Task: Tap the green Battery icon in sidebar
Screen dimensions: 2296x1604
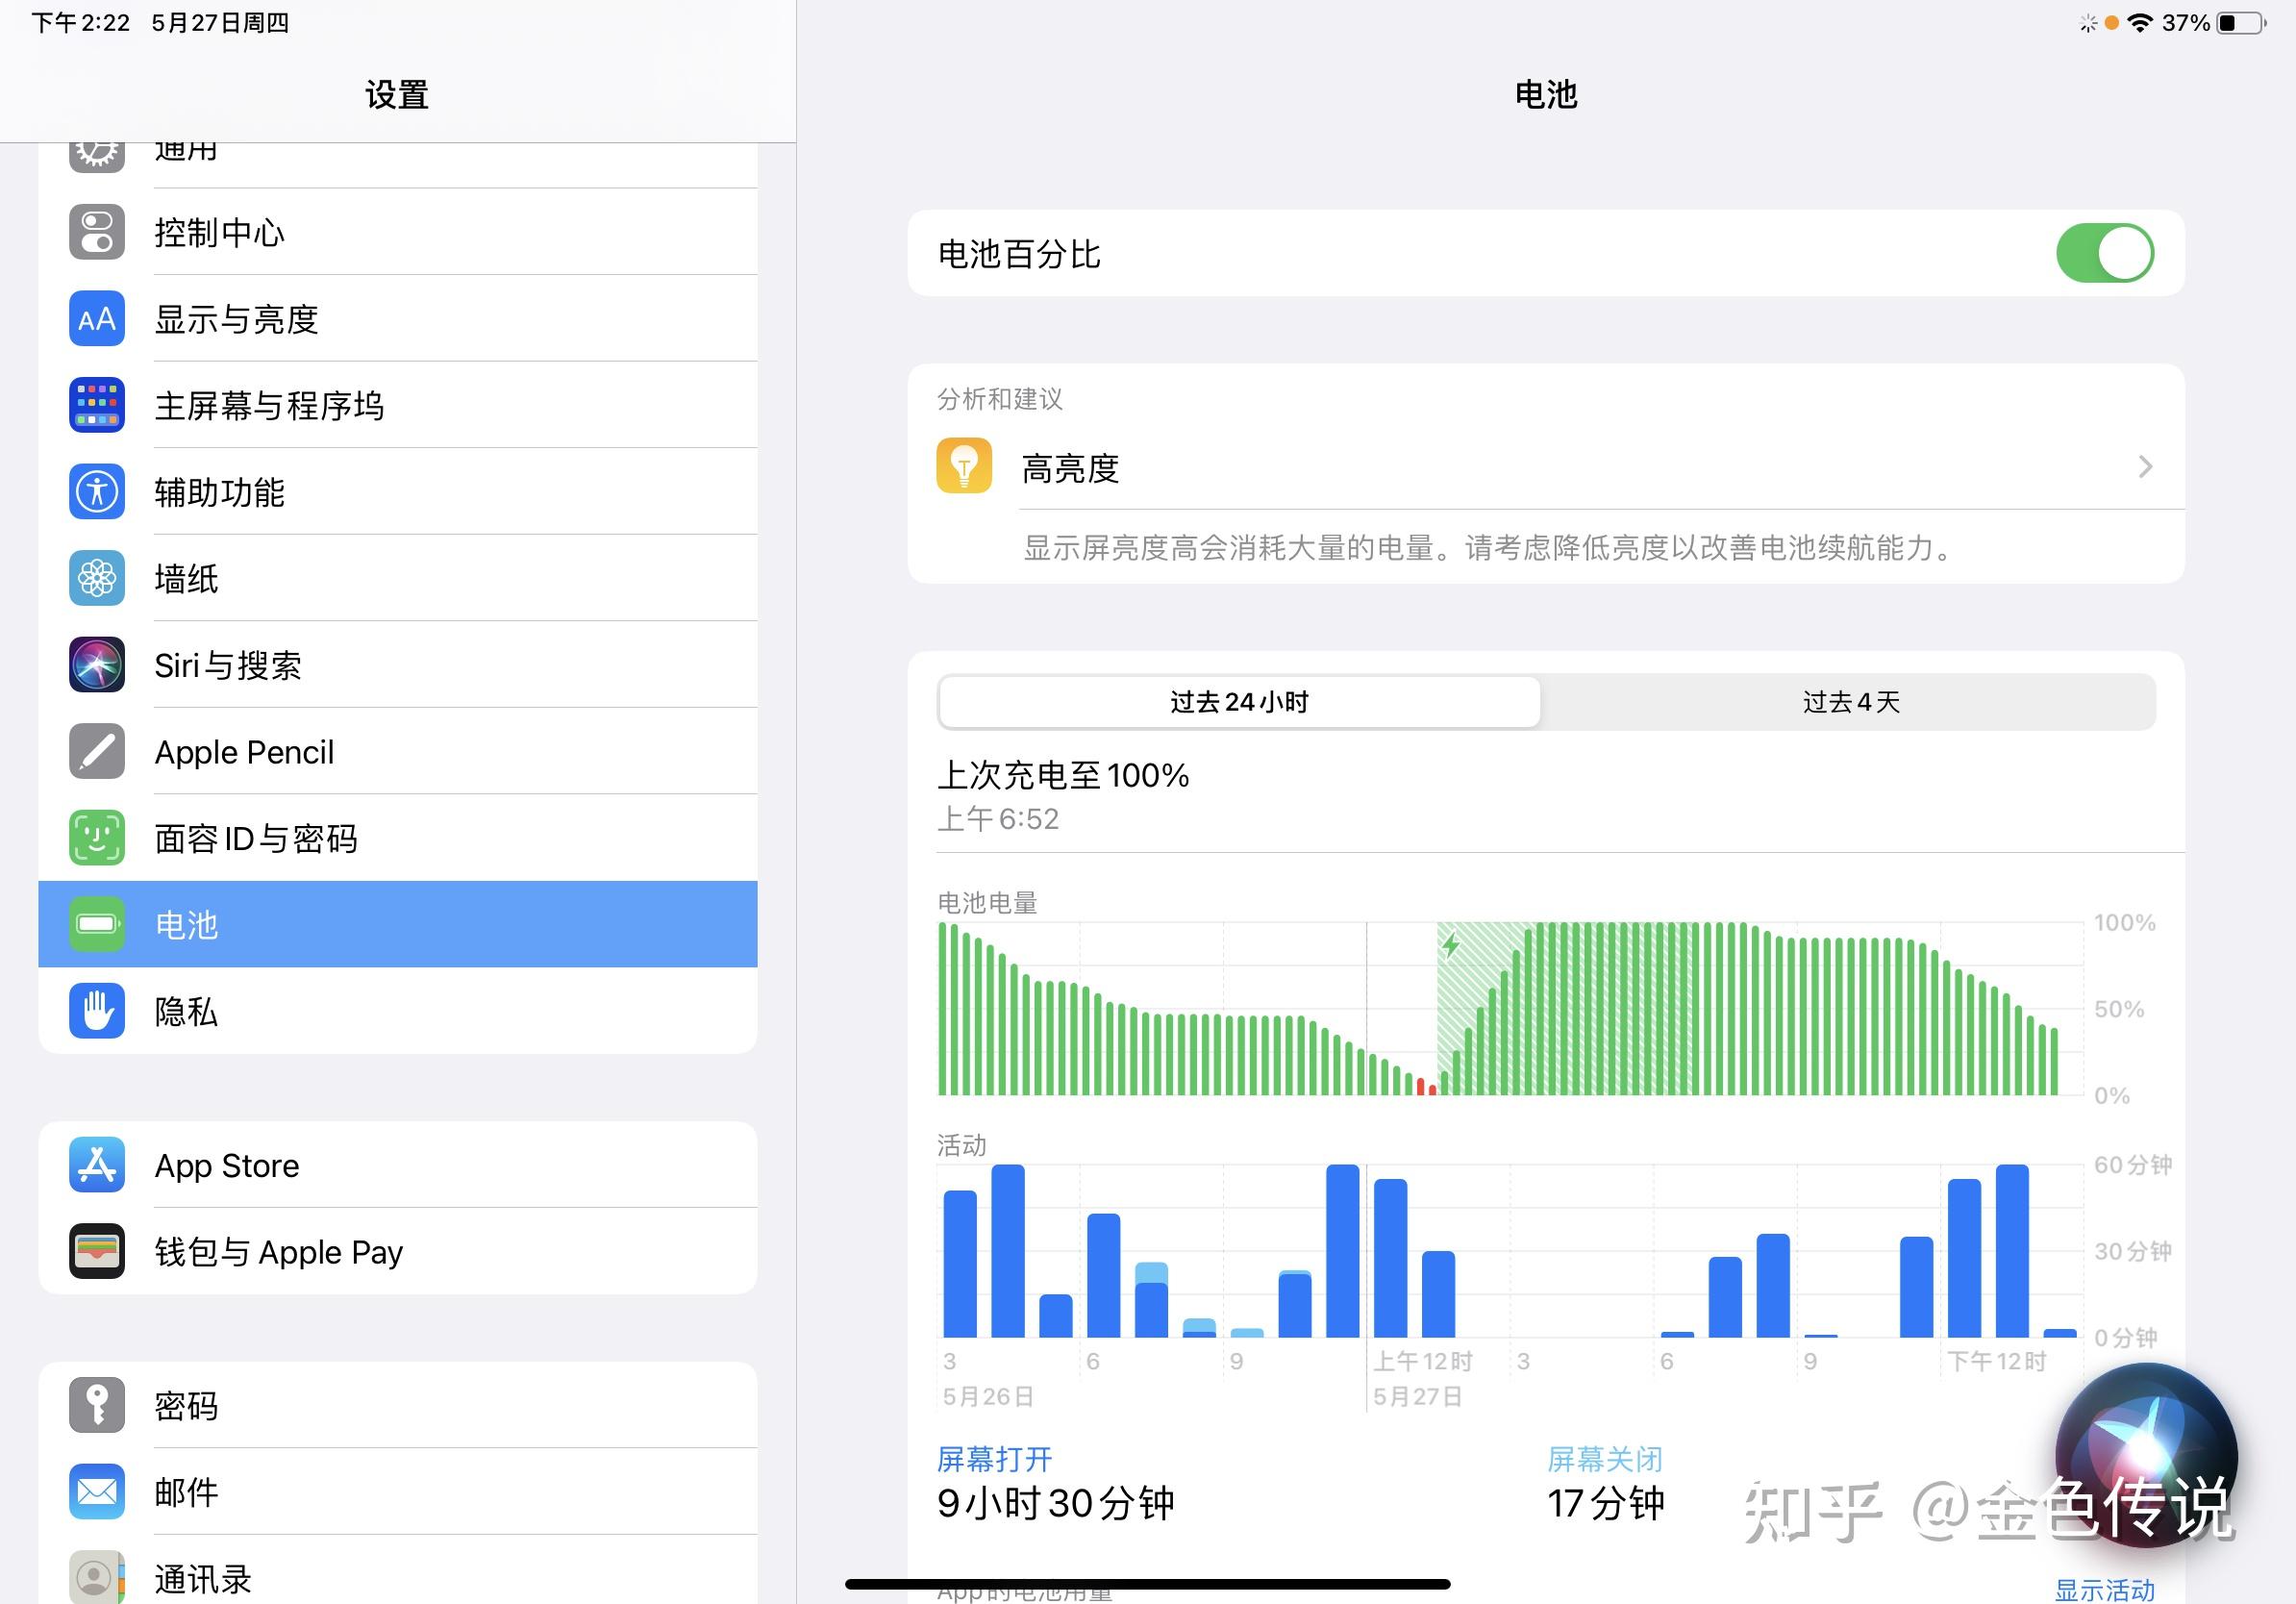Action: tap(97, 924)
